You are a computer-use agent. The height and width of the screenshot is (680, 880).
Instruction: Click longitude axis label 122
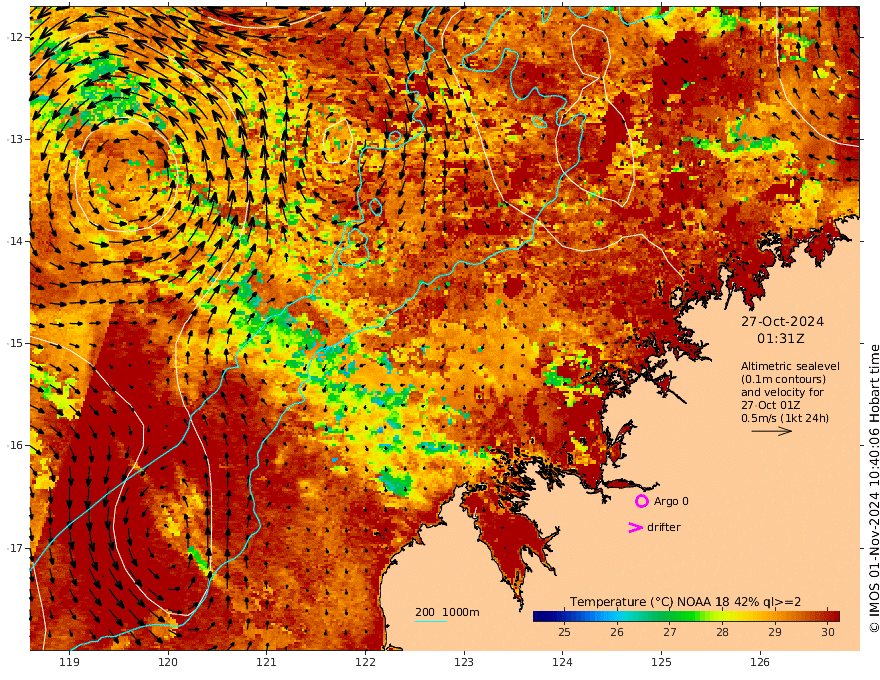coord(365,662)
